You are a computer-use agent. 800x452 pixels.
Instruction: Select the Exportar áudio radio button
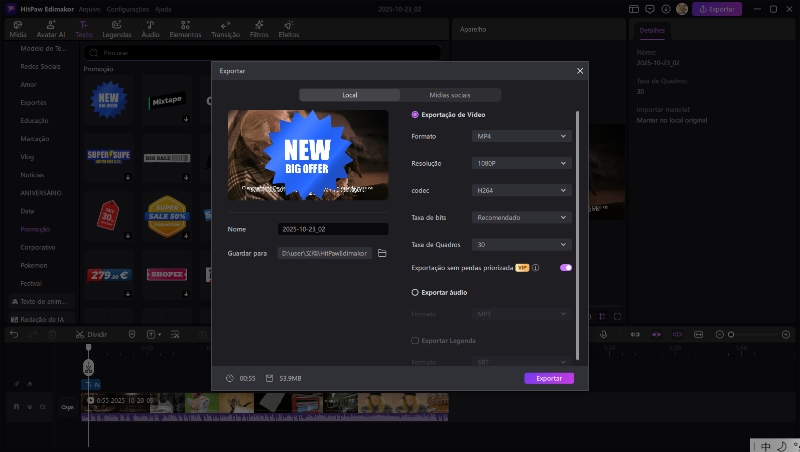pos(416,292)
